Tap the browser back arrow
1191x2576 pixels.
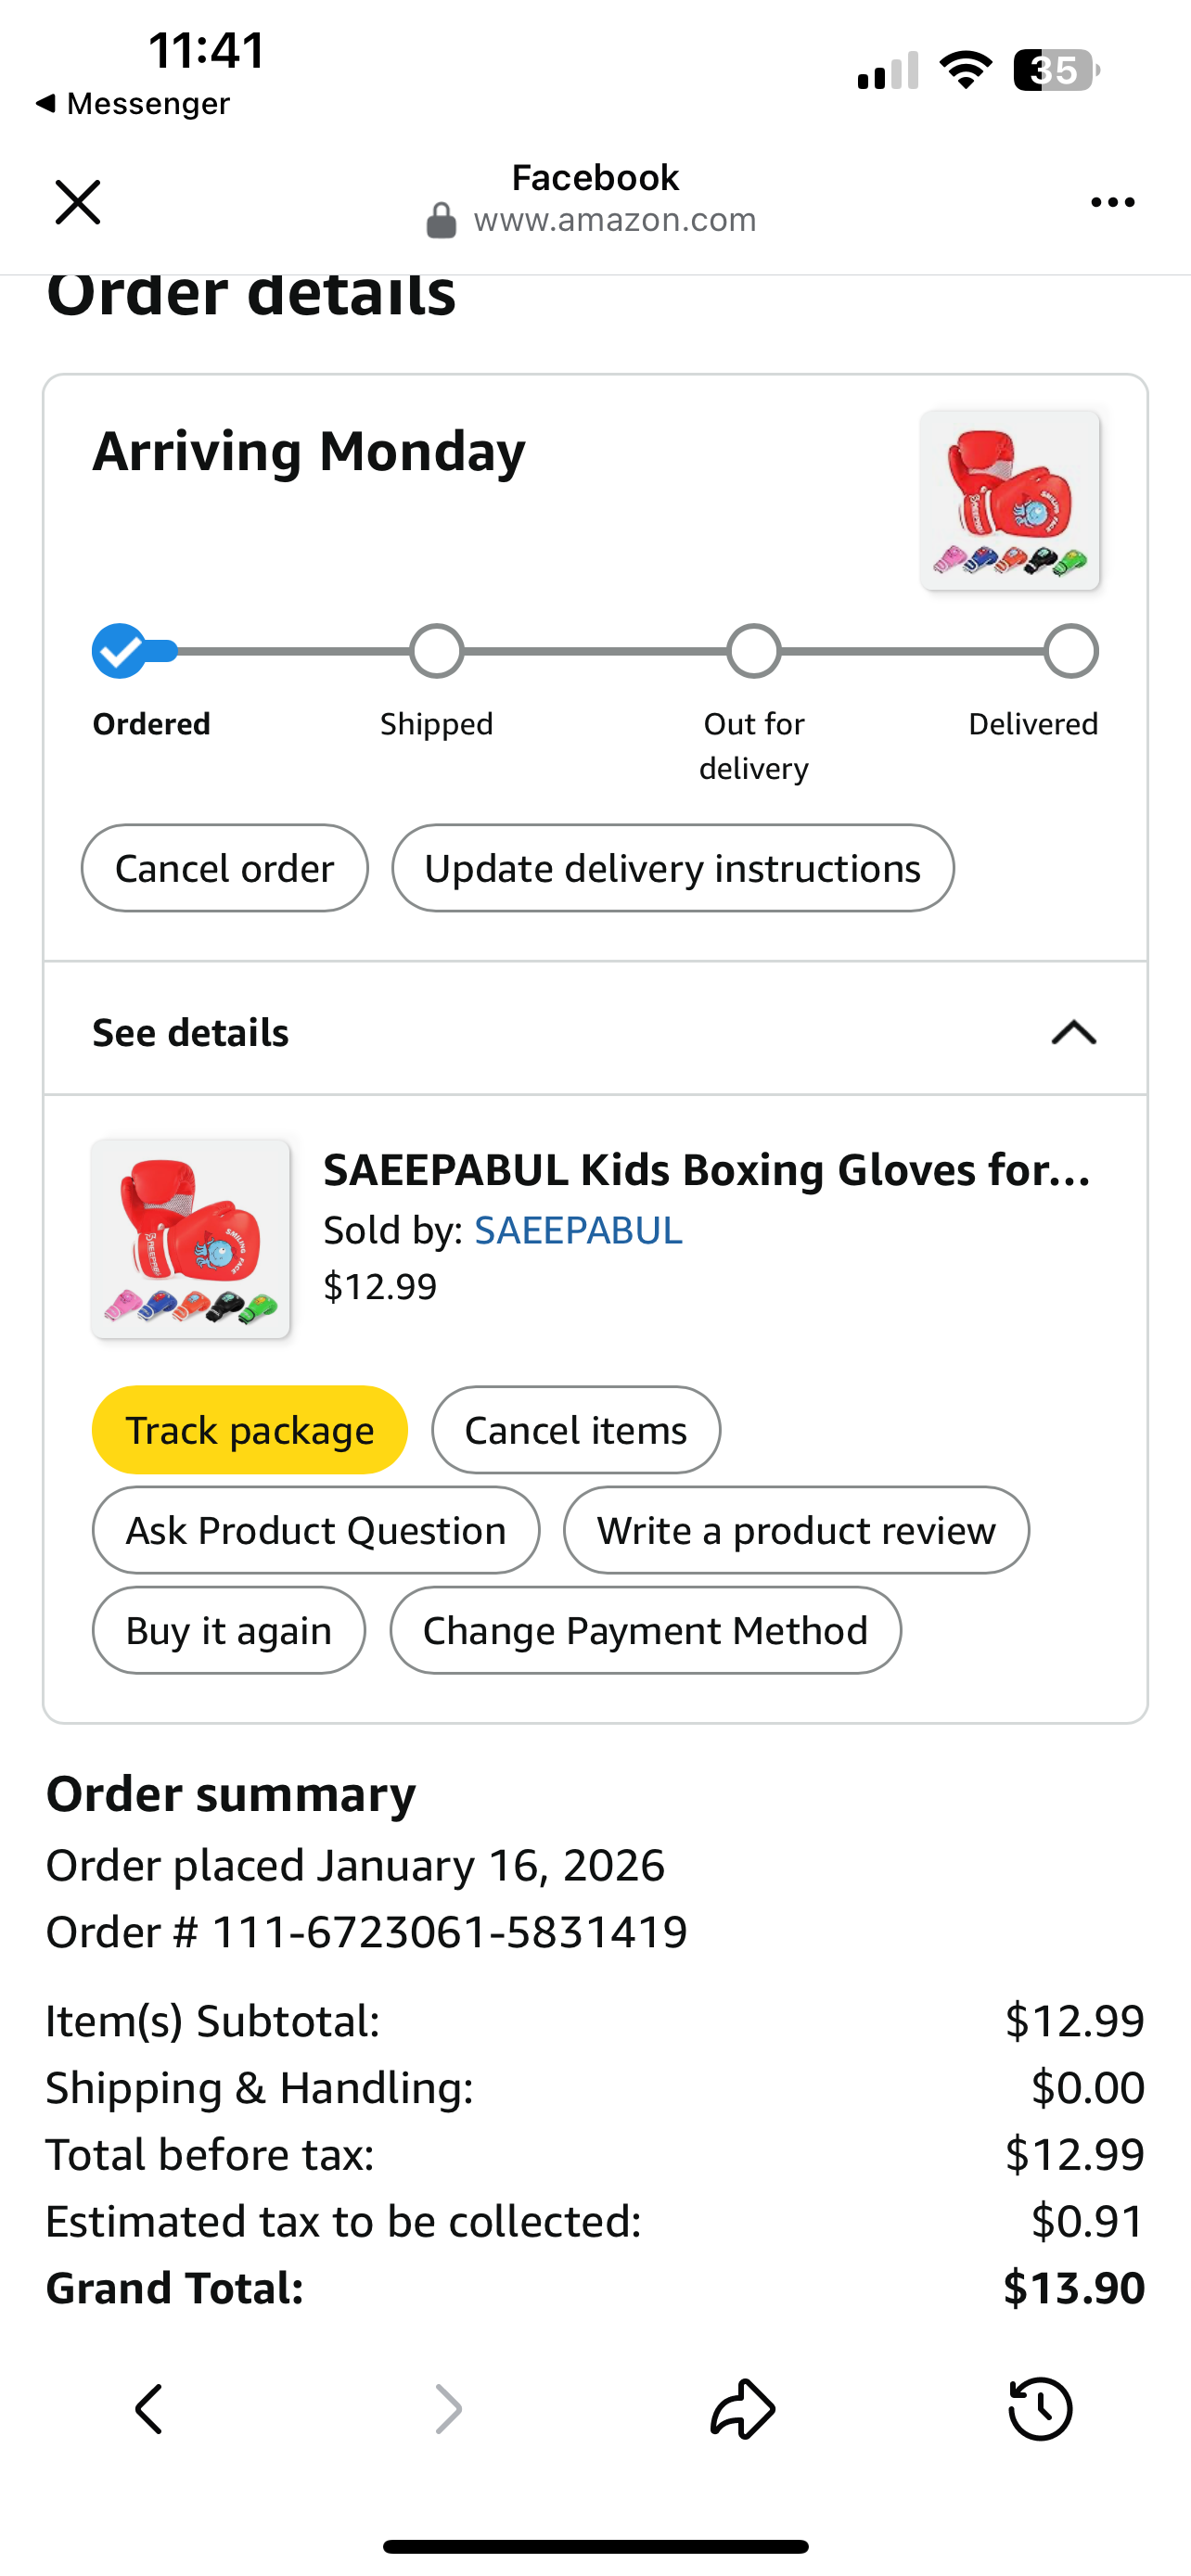[149, 2408]
